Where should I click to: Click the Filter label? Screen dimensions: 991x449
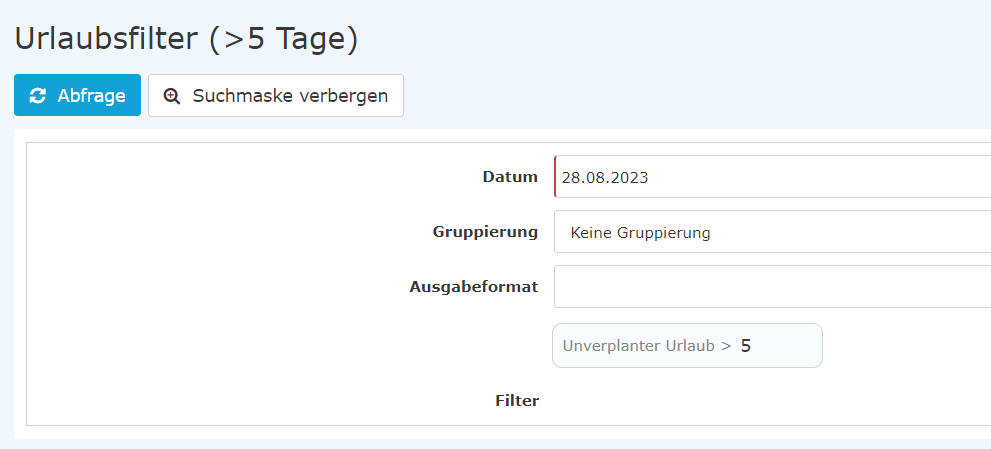coord(517,400)
